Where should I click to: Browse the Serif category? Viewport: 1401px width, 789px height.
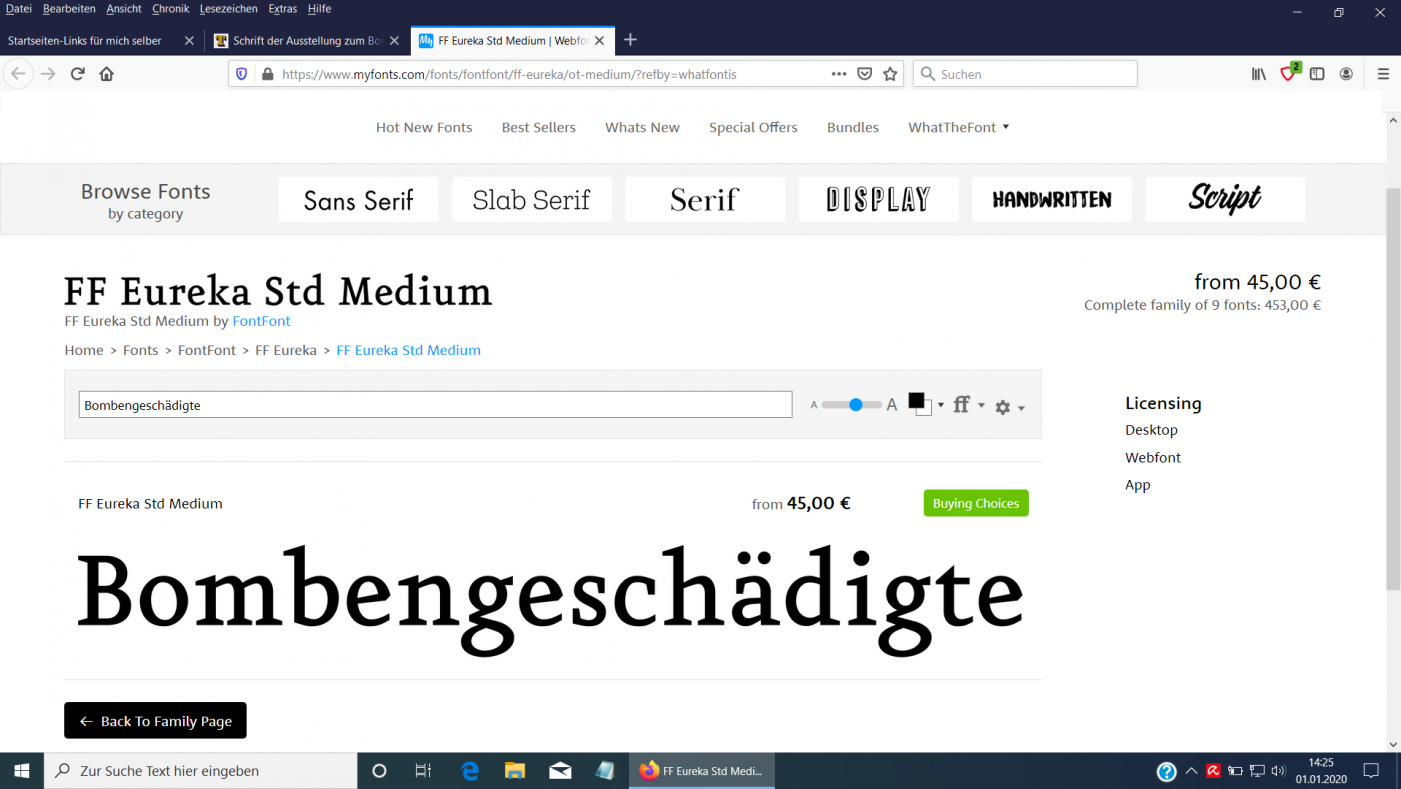point(705,200)
